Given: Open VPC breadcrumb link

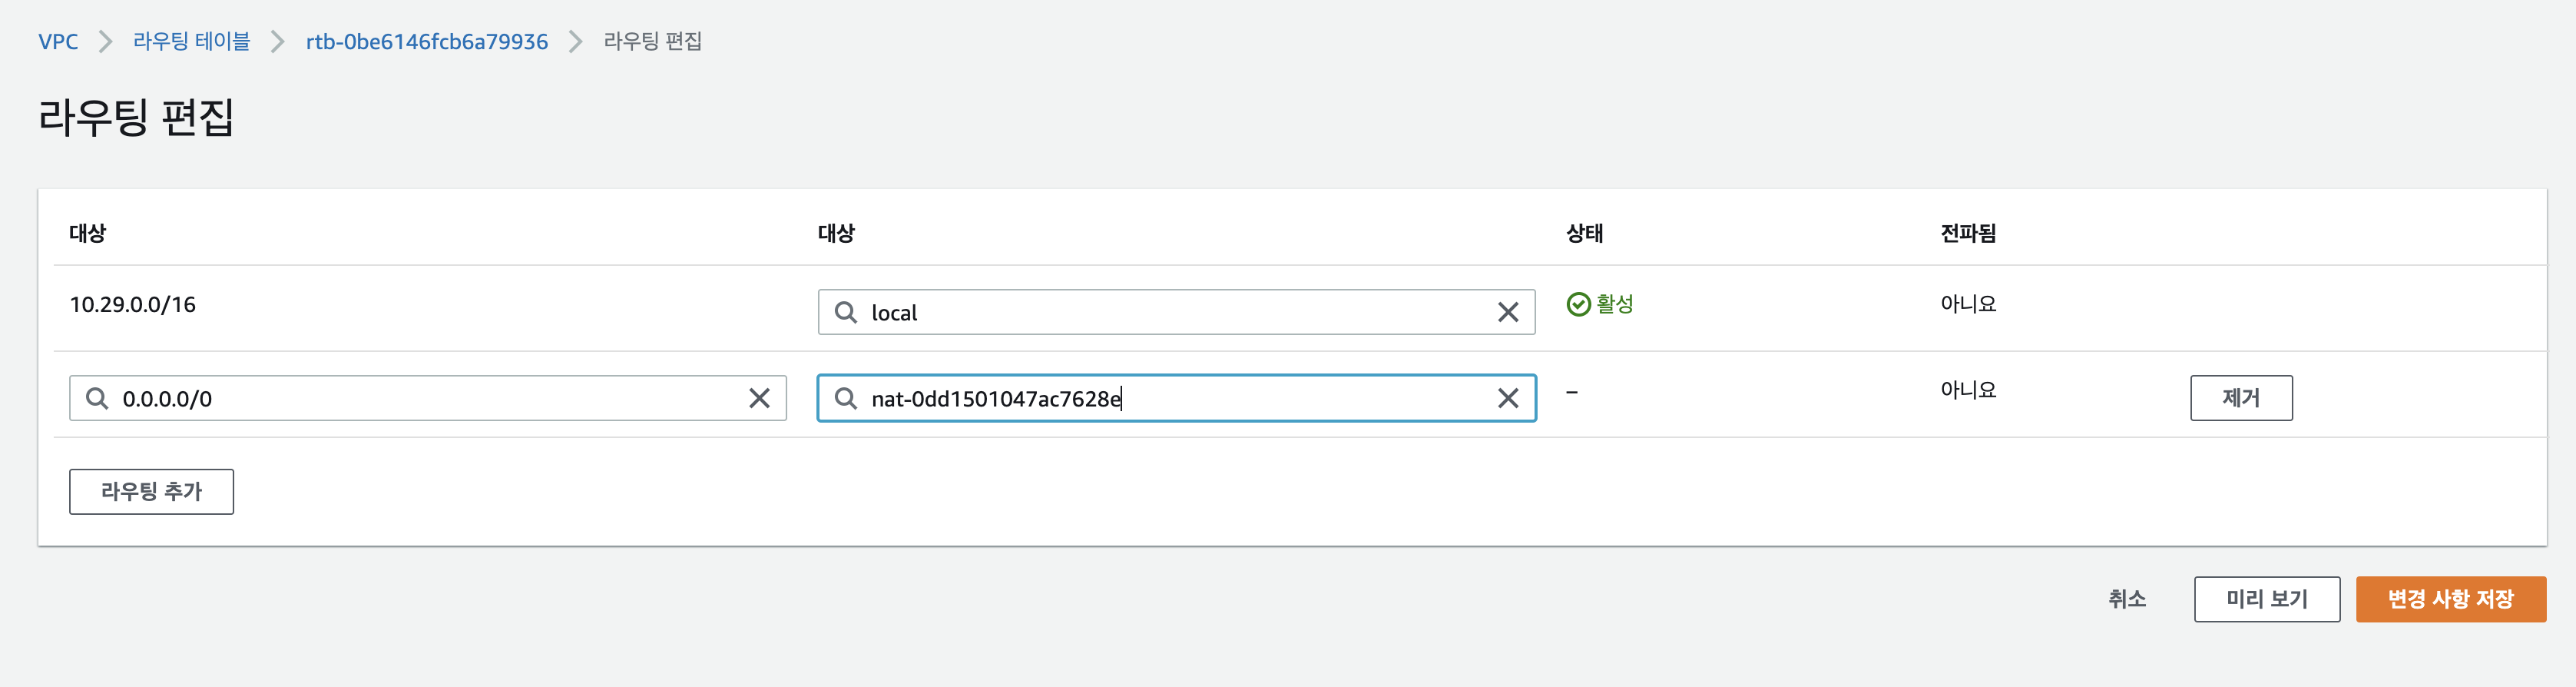Looking at the screenshot, I should (x=58, y=41).
